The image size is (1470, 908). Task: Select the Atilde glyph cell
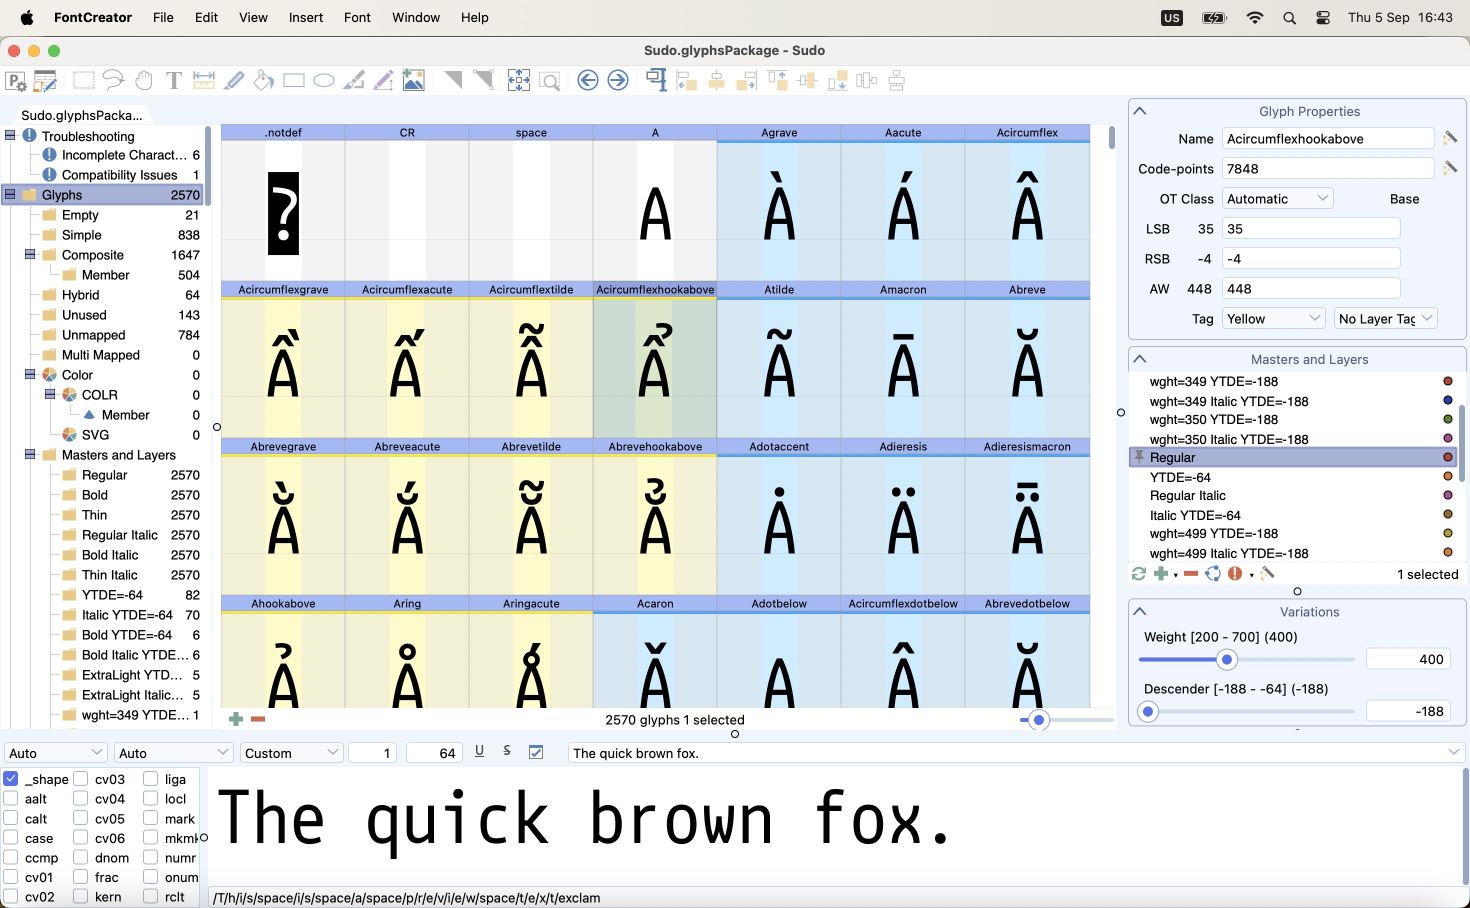779,360
